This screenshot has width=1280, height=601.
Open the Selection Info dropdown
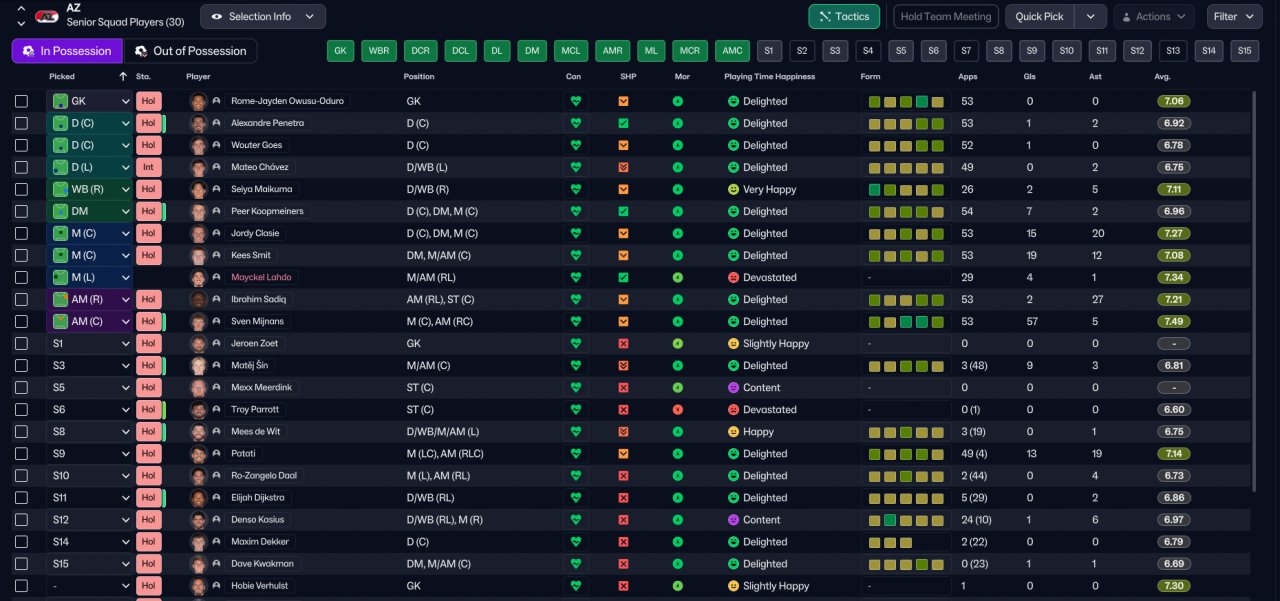tap(263, 16)
